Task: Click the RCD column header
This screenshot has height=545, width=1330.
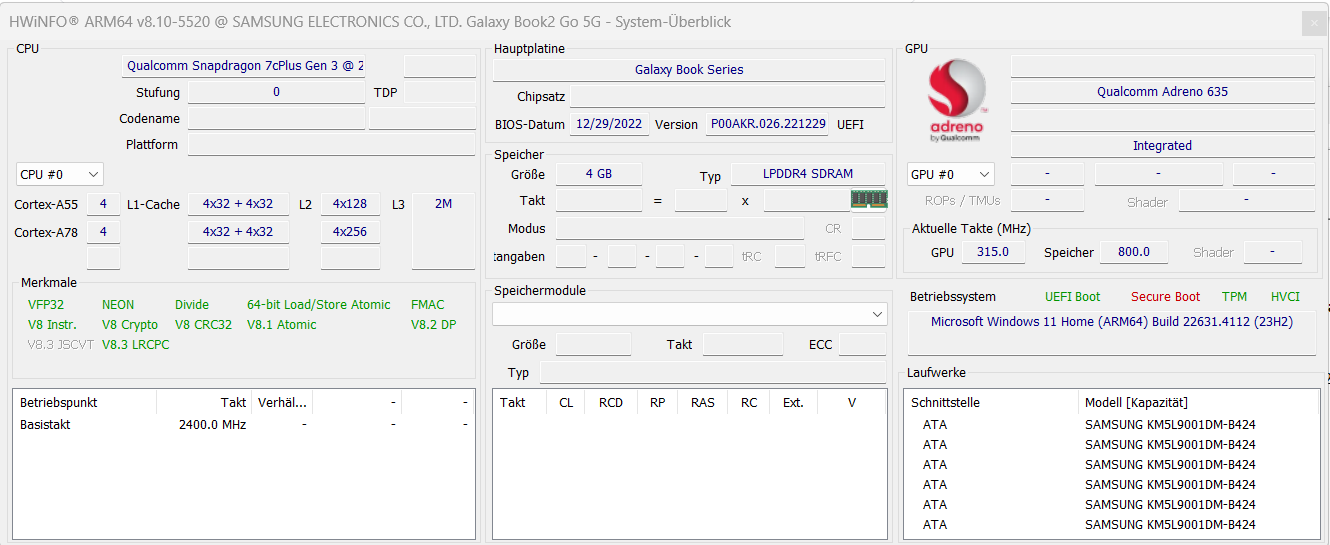Action: coord(610,403)
